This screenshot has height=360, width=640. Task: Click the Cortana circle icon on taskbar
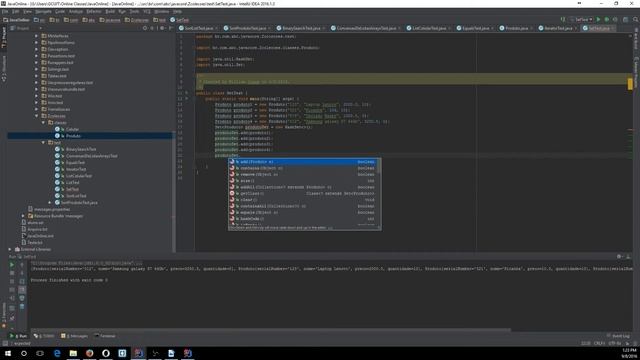(x=24, y=353)
